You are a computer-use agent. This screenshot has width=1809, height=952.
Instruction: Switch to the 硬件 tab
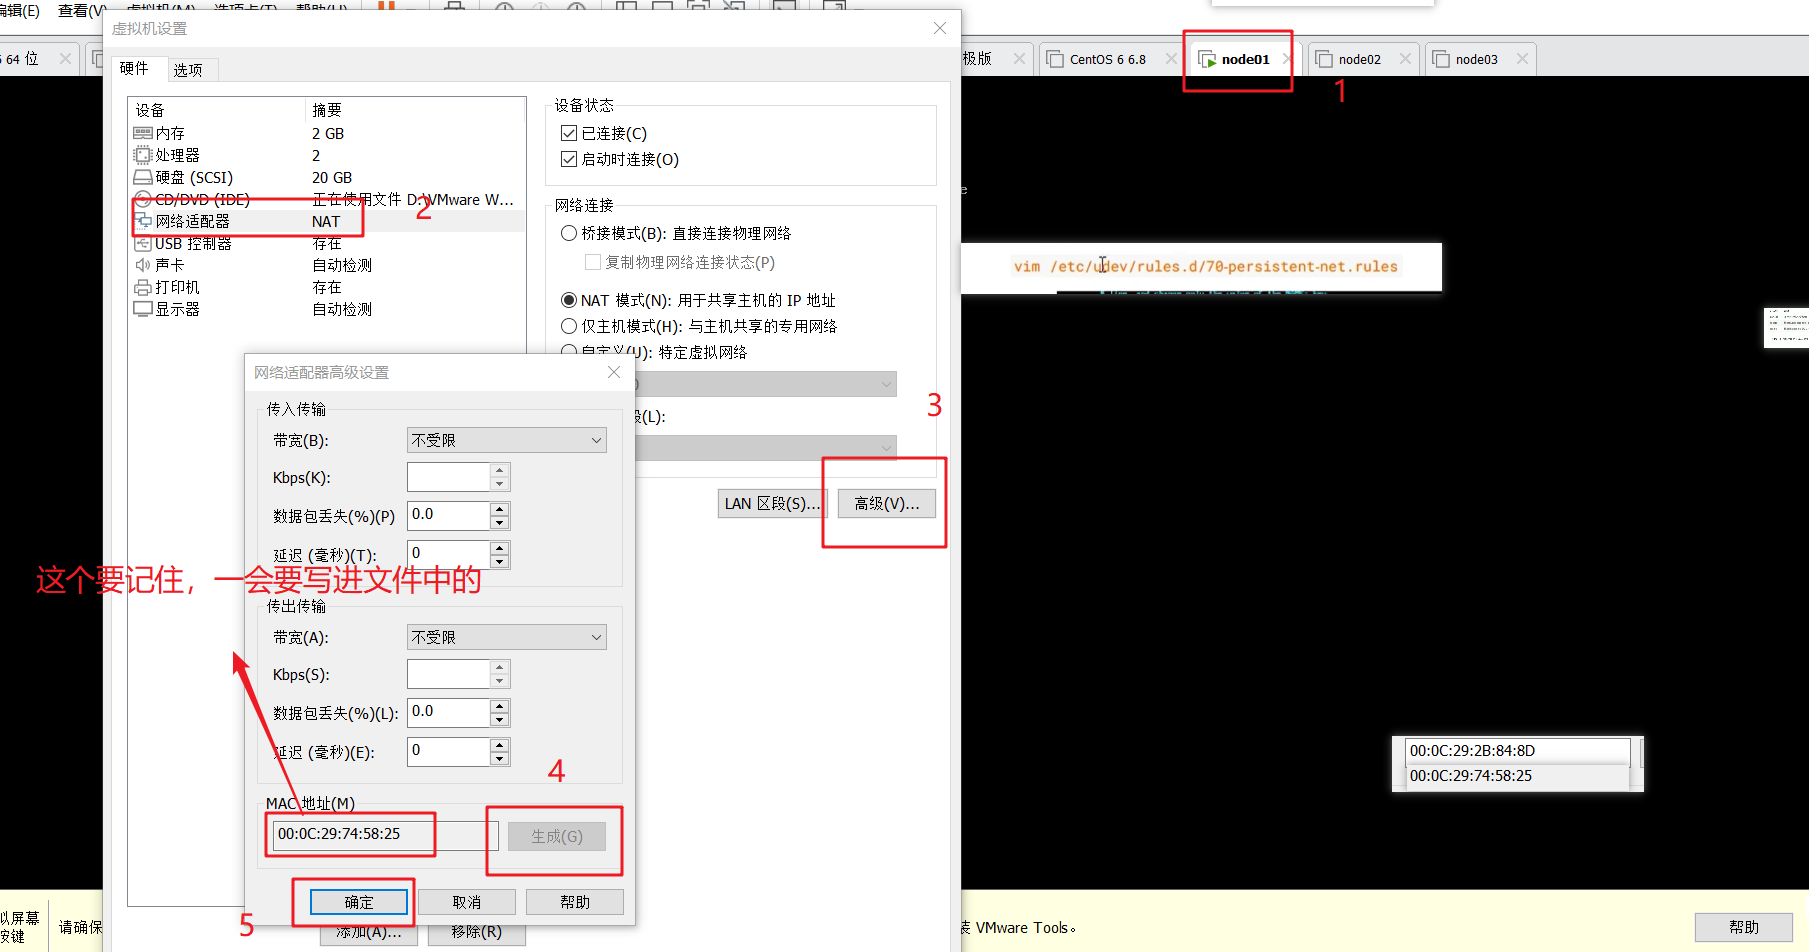coord(134,68)
